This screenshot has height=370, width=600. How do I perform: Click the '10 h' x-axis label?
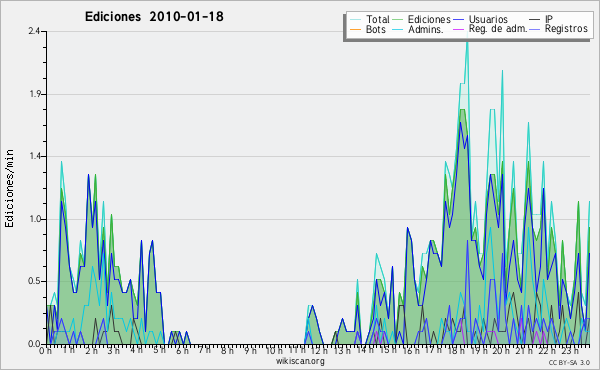[274, 351]
